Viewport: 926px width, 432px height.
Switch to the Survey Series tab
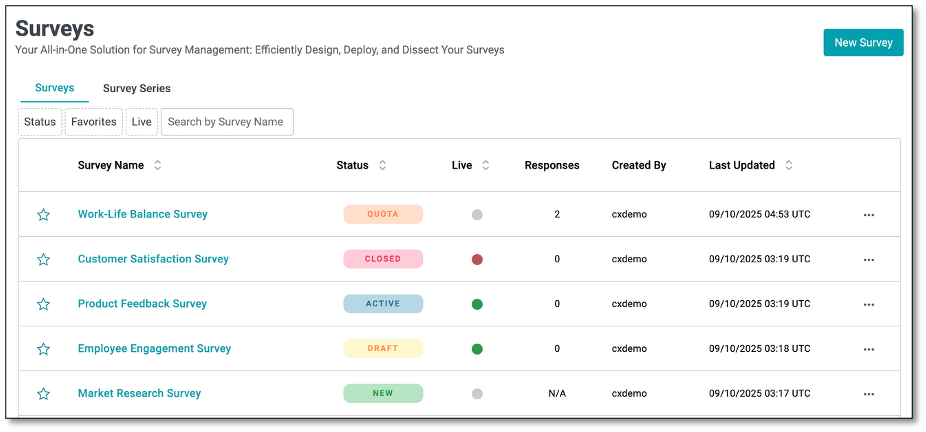tap(137, 89)
